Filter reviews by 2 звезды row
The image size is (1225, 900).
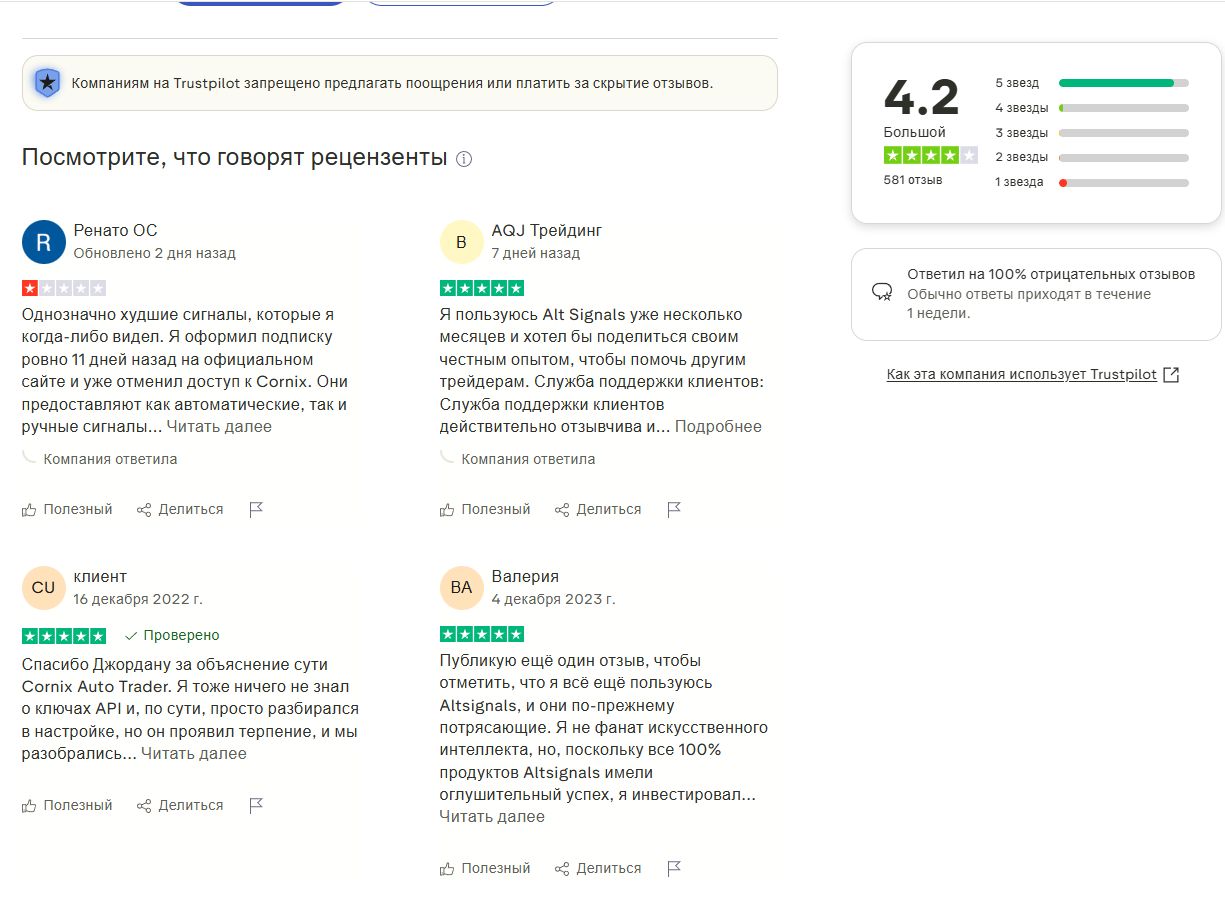coord(1092,157)
